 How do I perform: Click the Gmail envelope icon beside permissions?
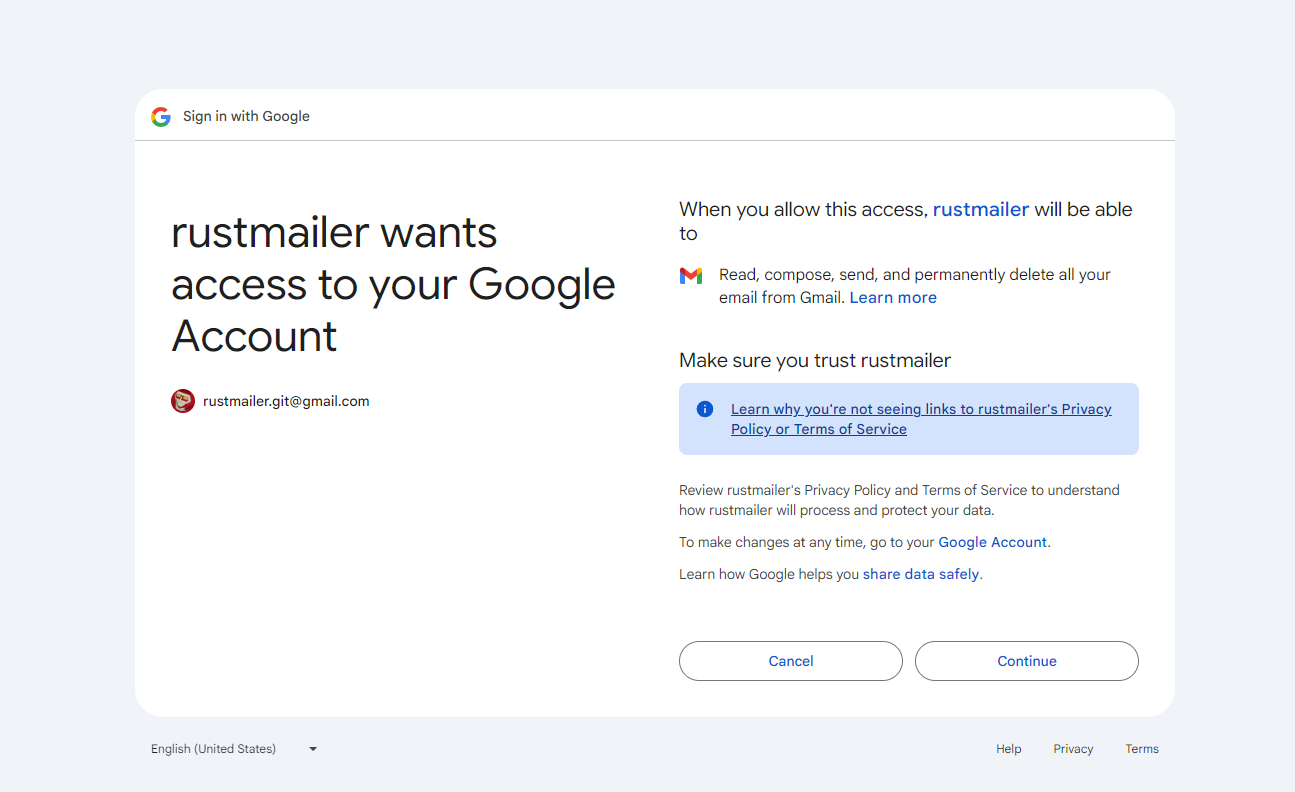(x=691, y=275)
